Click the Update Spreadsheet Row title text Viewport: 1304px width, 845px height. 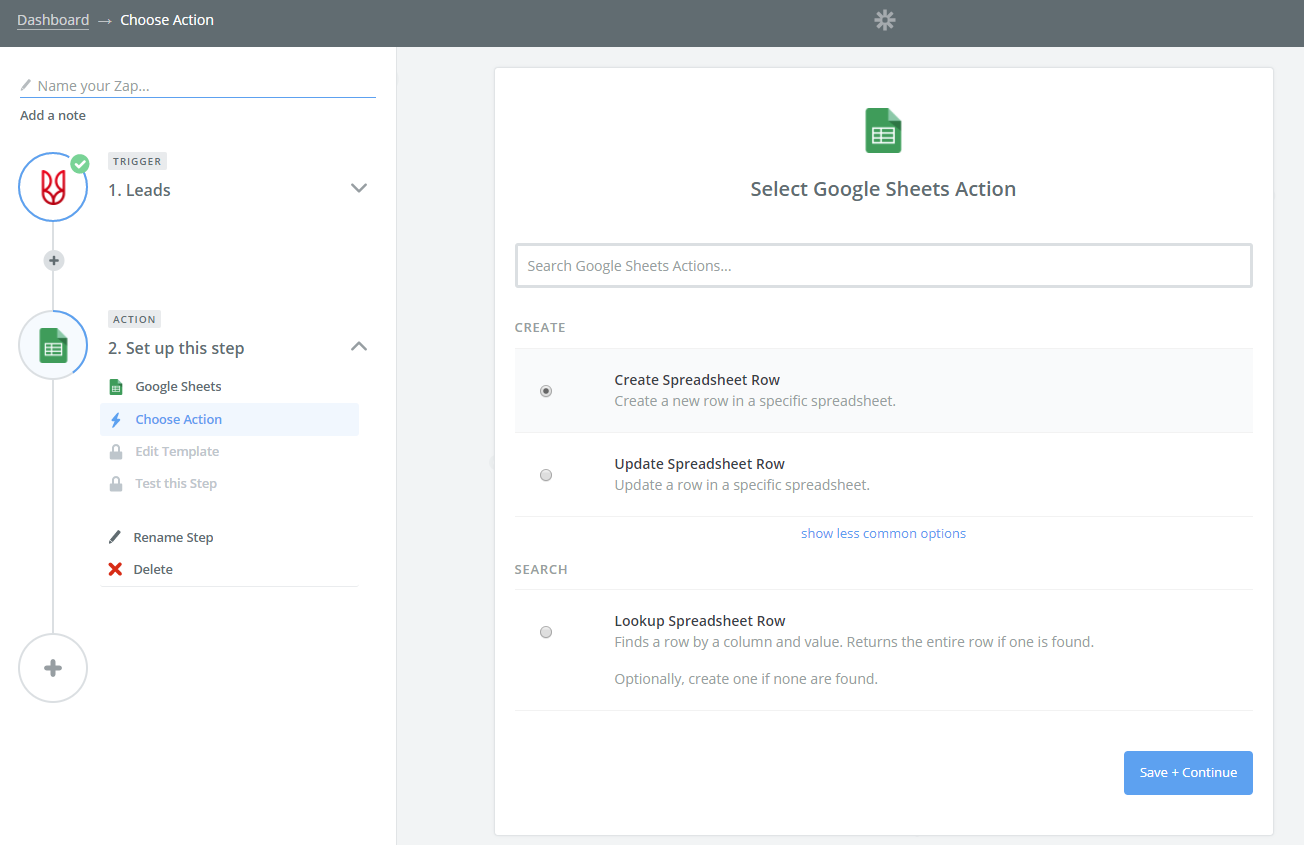pyautogui.click(x=699, y=464)
